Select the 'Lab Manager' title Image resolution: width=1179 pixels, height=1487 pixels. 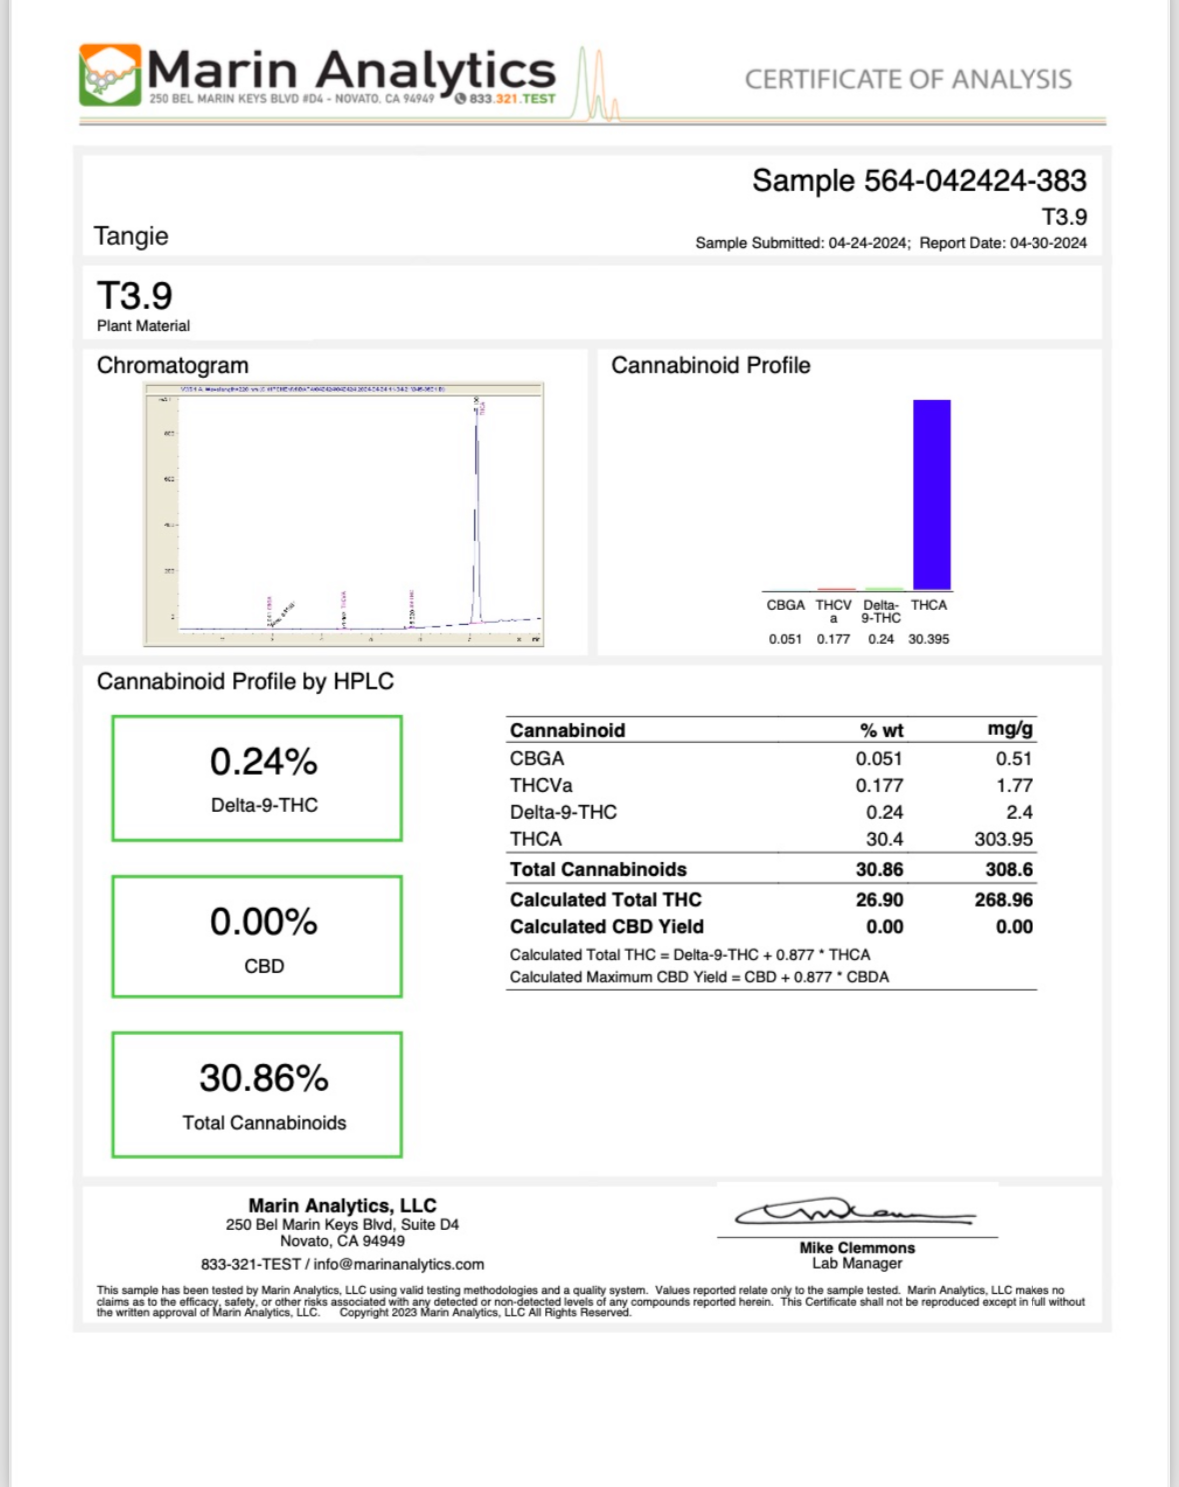tap(857, 1264)
